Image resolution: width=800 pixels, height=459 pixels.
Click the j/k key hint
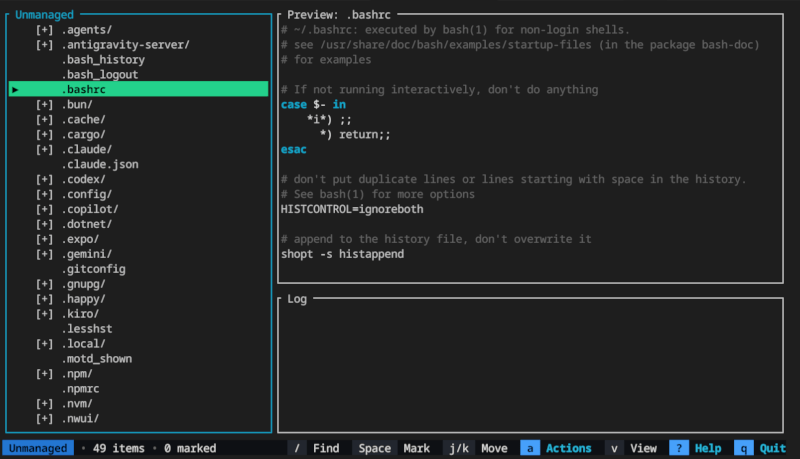pos(459,448)
